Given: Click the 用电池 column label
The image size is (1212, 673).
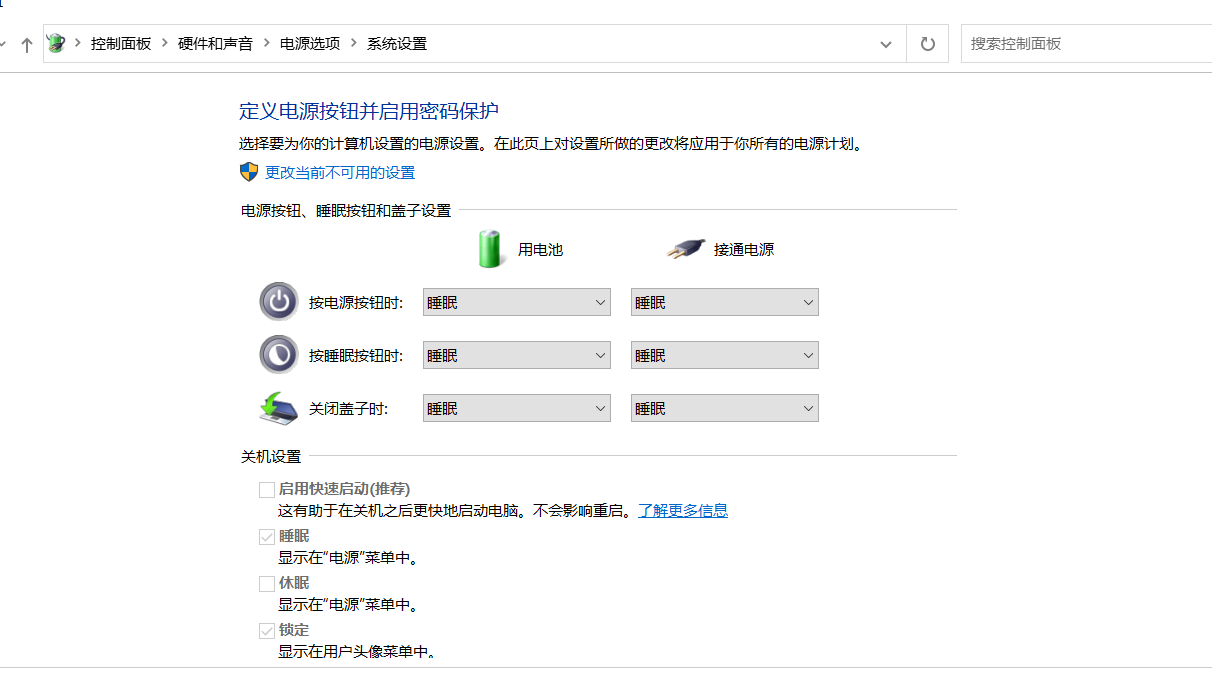Looking at the screenshot, I should pyautogui.click(x=541, y=250).
